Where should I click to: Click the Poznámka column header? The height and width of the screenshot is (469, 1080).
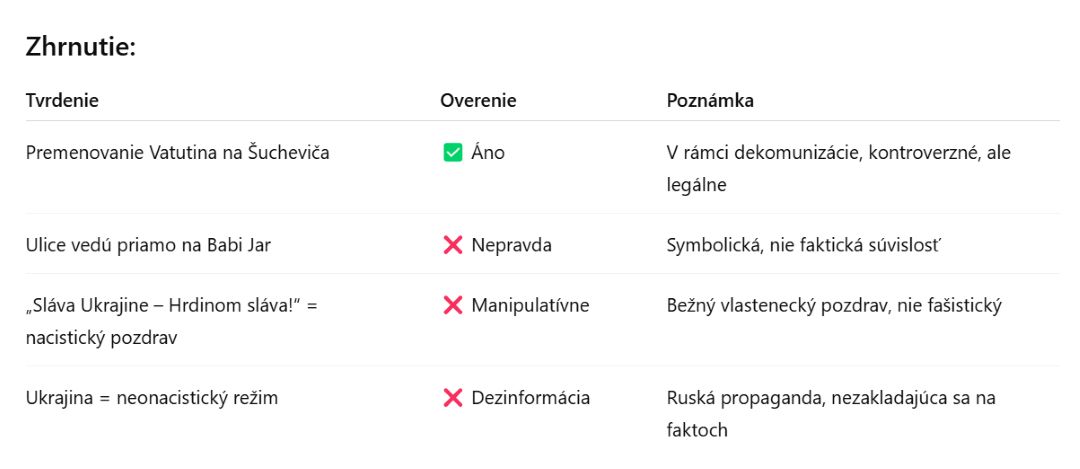(710, 101)
